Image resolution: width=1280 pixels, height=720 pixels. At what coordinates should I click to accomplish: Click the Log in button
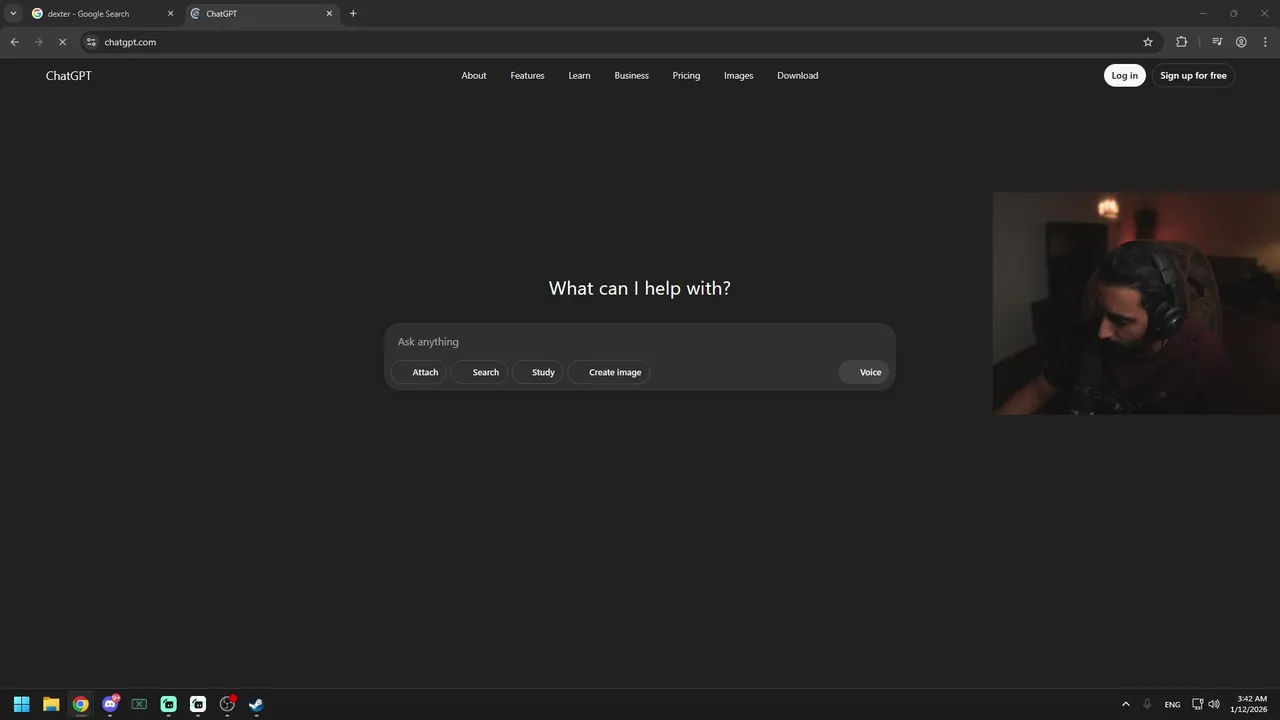point(1124,76)
